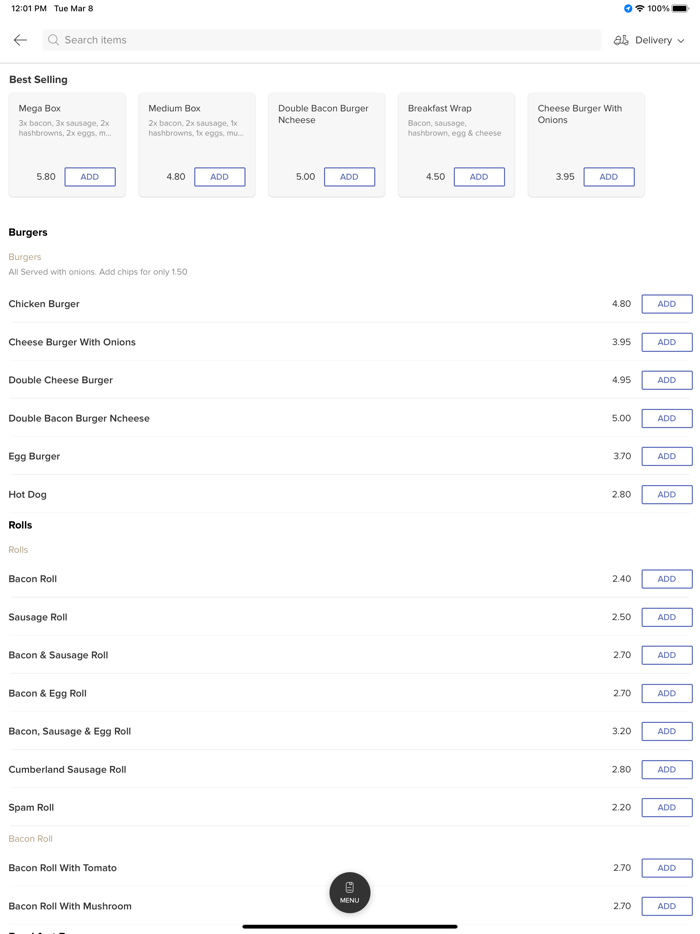Viewport: 700px width, 934px height.
Task: Click the search magnifier icon
Action: (54, 40)
